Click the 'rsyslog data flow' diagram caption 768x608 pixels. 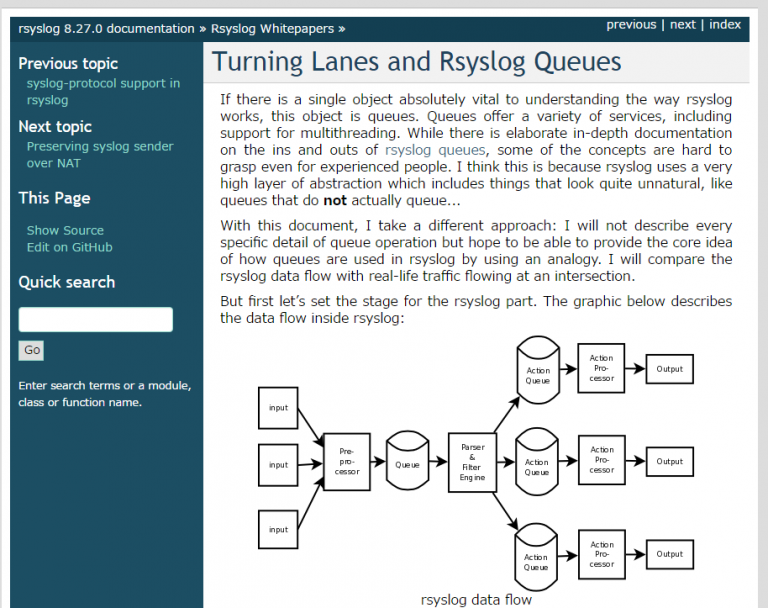coord(476,600)
